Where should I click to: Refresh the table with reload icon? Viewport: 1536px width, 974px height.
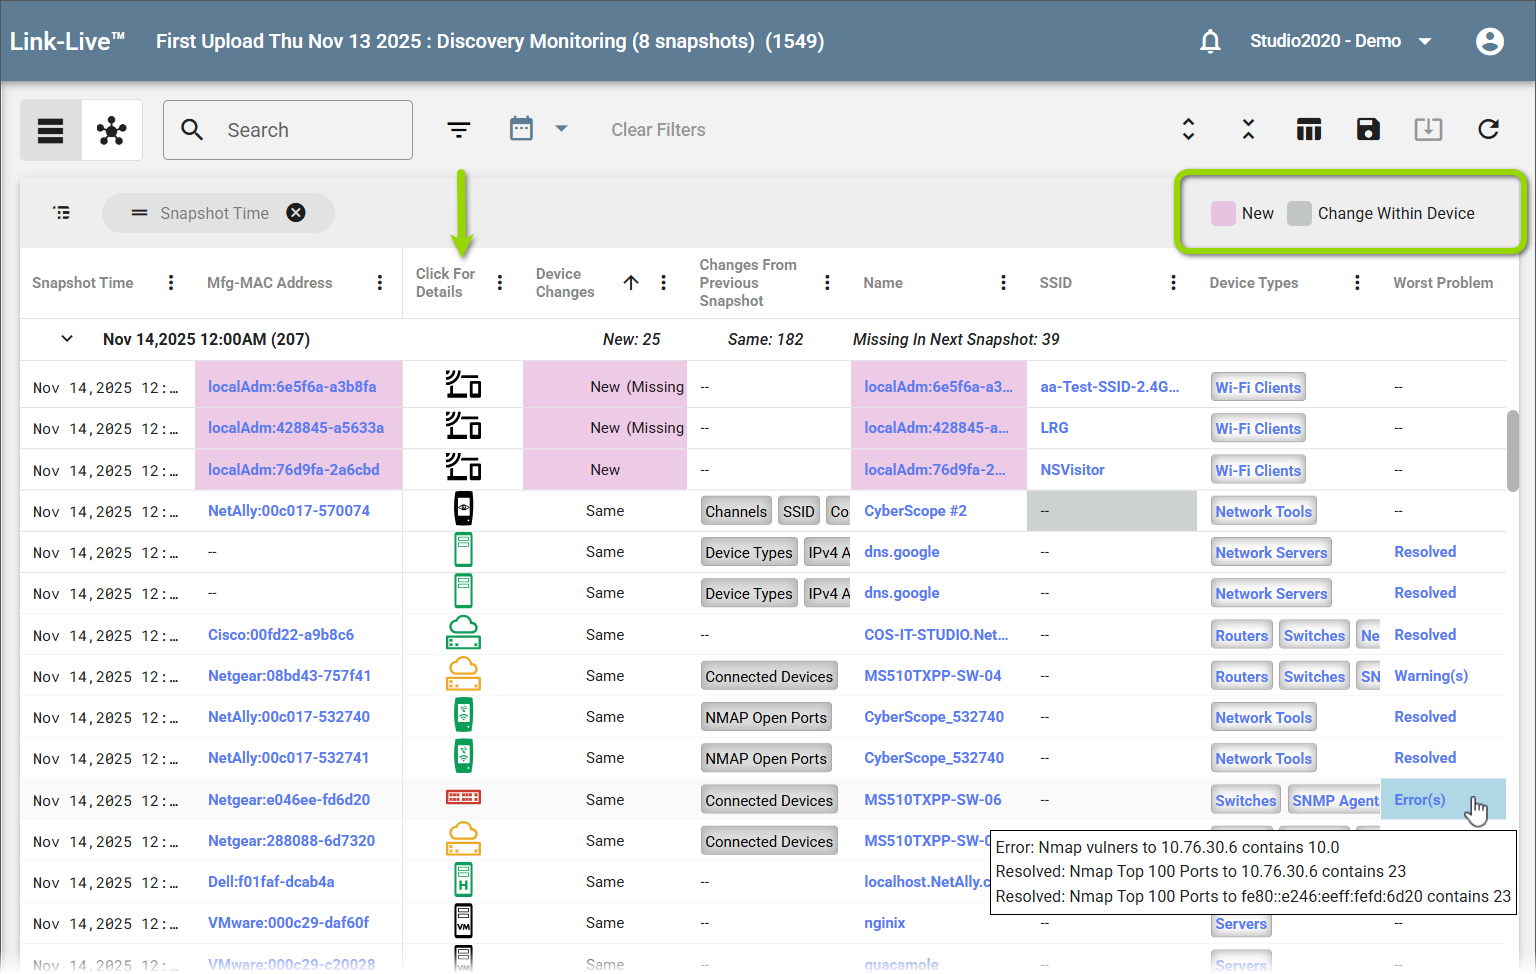(1489, 129)
